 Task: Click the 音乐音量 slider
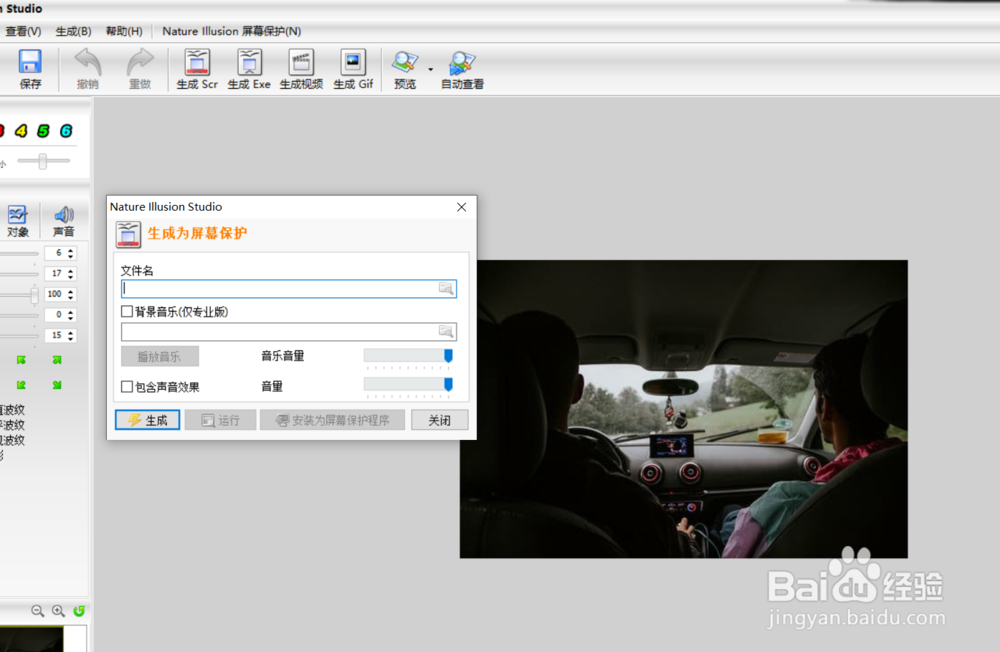point(408,356)
